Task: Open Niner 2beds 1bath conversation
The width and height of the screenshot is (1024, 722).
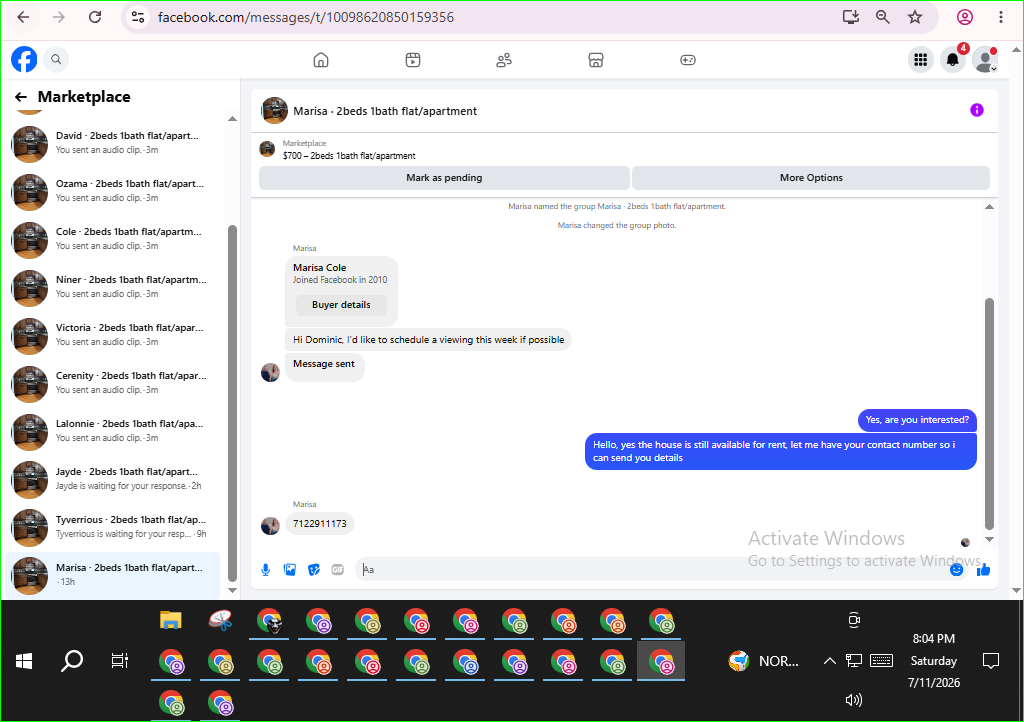Action: pyautogui.click(x=114, y=287)
